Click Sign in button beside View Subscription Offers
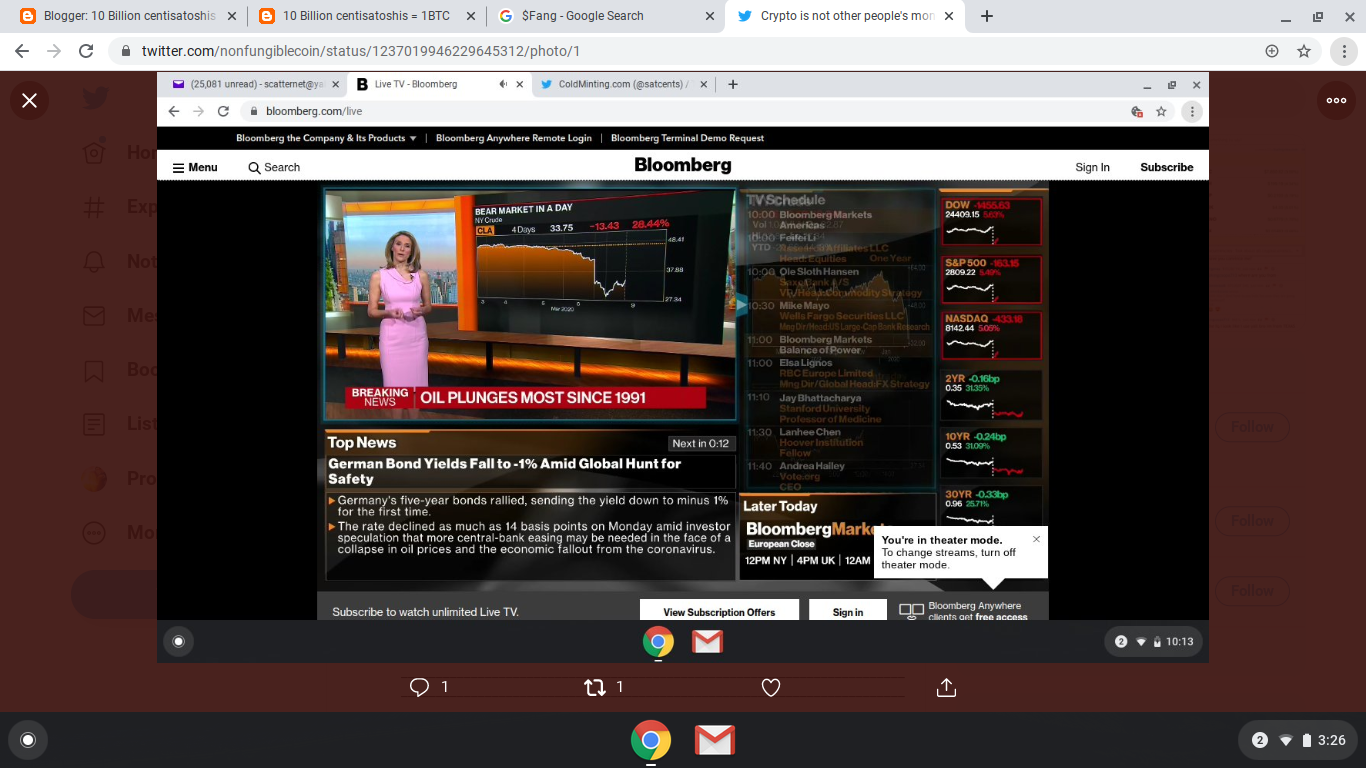 click(x=848, y=611)
